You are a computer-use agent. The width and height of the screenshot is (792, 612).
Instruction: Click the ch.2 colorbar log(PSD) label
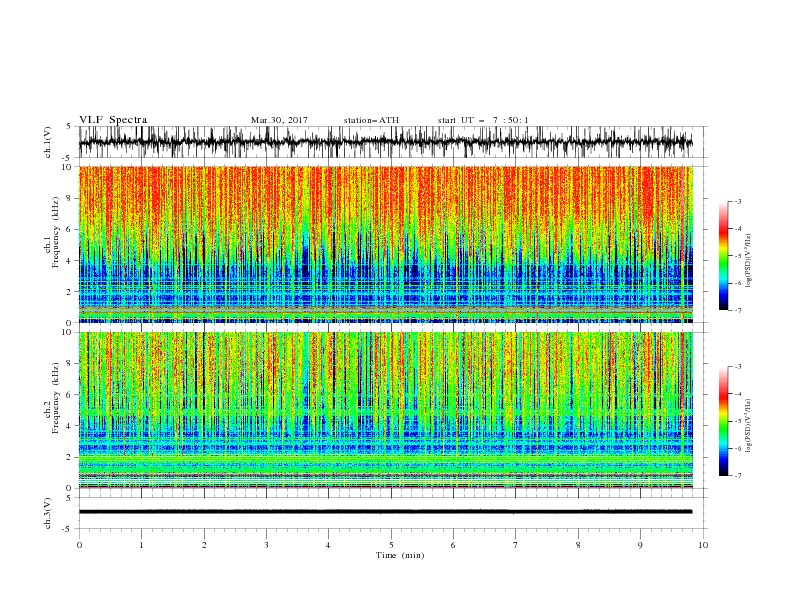point(749,425)
